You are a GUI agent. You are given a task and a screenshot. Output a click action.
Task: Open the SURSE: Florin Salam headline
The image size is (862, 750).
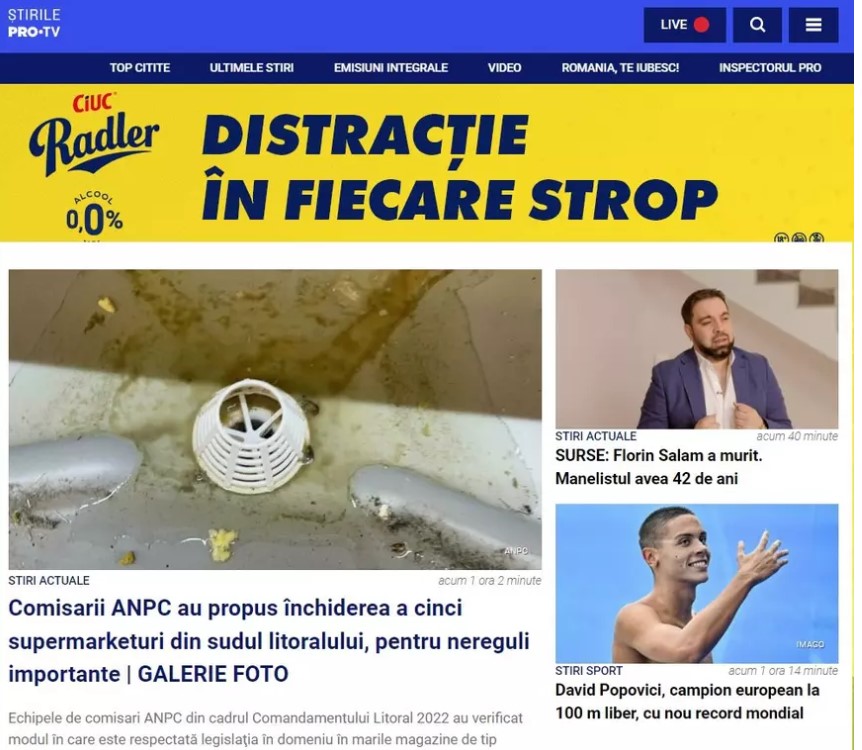coord(659,467)
